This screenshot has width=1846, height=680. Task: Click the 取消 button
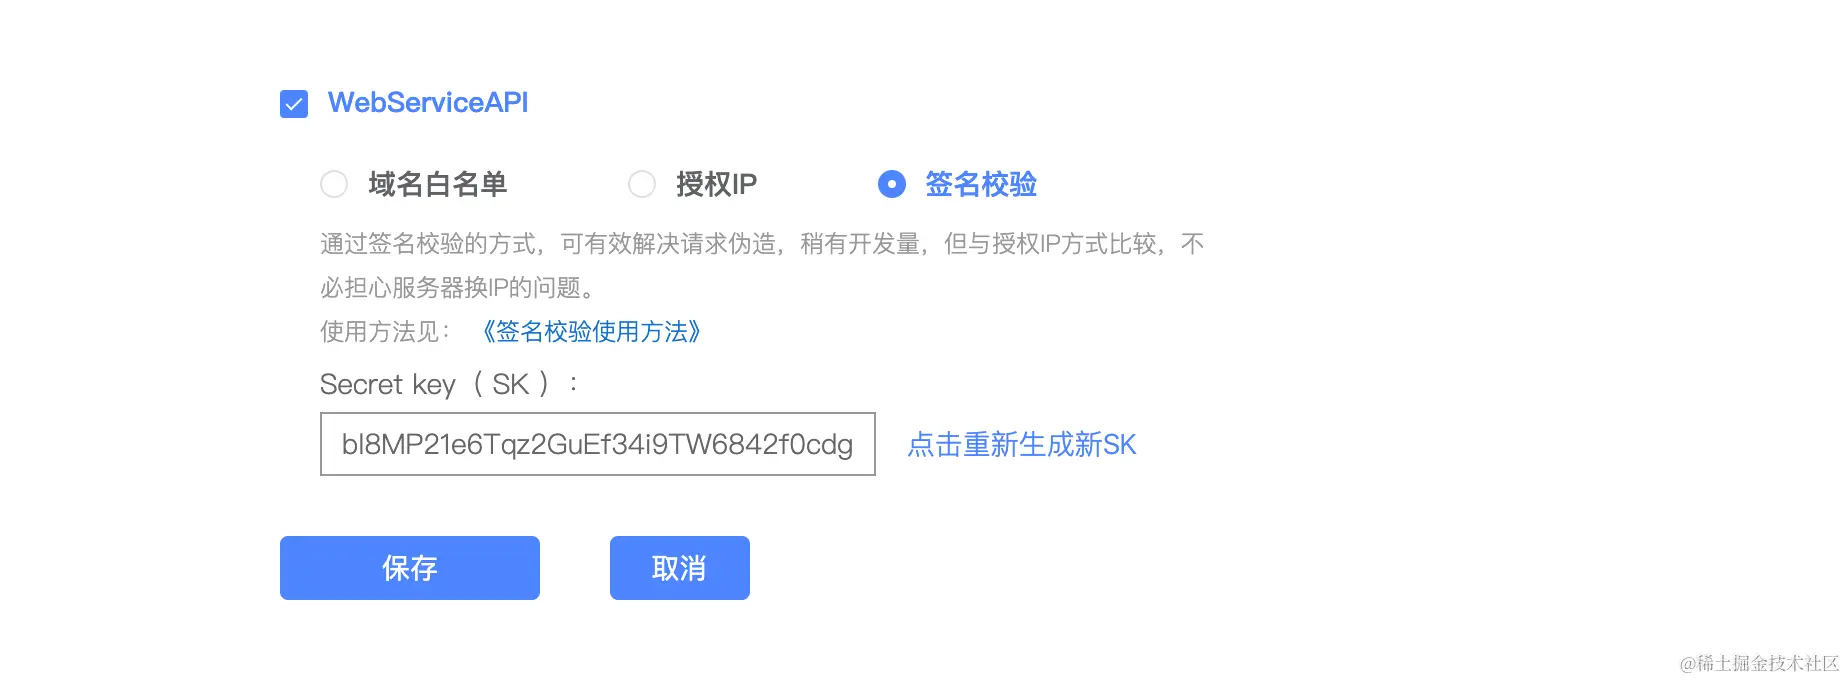point(680,568)
